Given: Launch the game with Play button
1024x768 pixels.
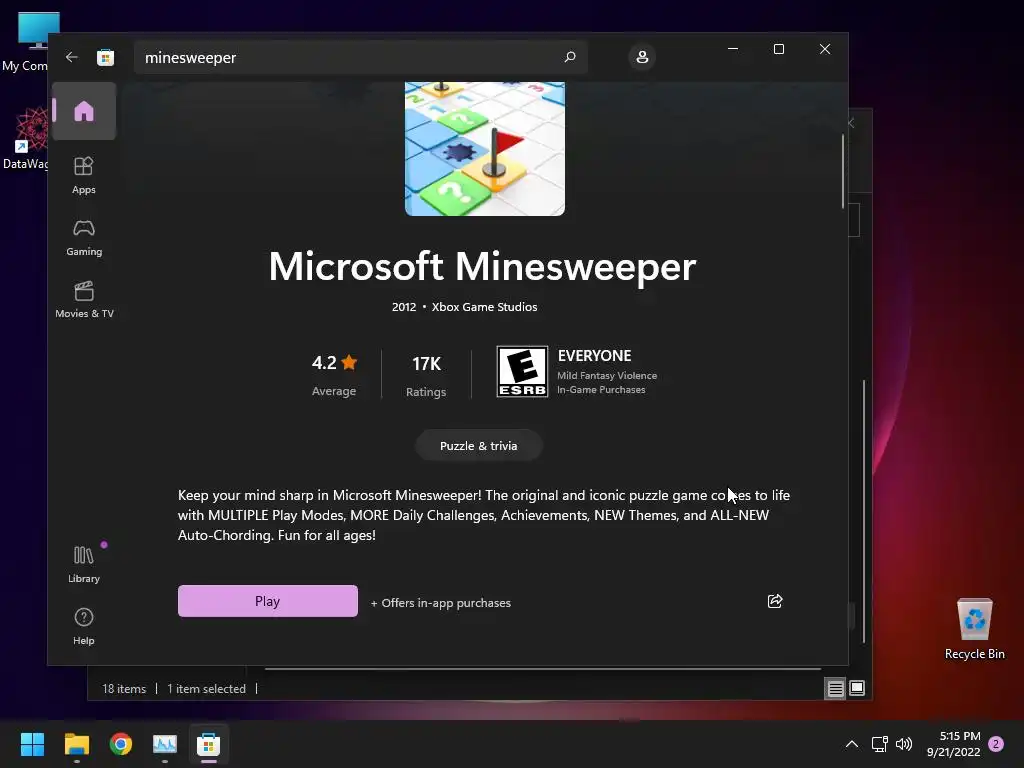Looking at the screenshot, I should (268, 601).
